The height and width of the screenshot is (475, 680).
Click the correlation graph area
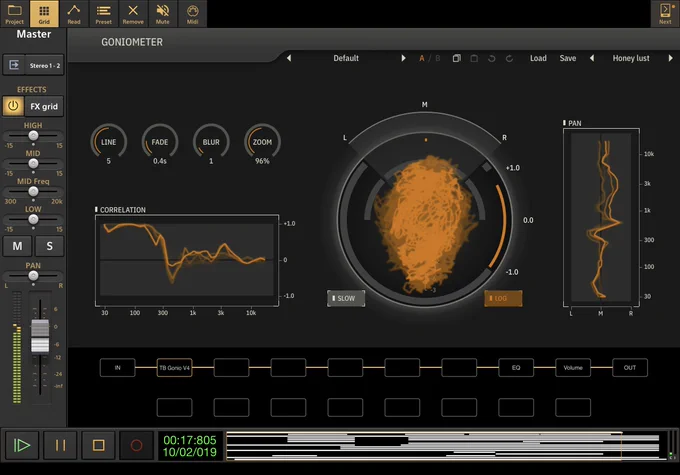(187, 260)
